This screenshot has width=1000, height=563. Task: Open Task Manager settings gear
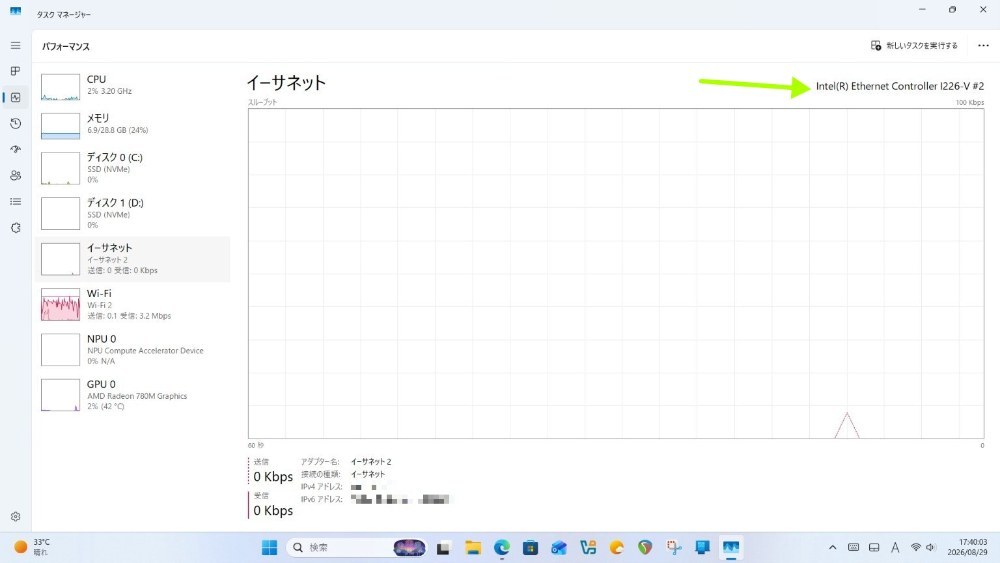15,516
